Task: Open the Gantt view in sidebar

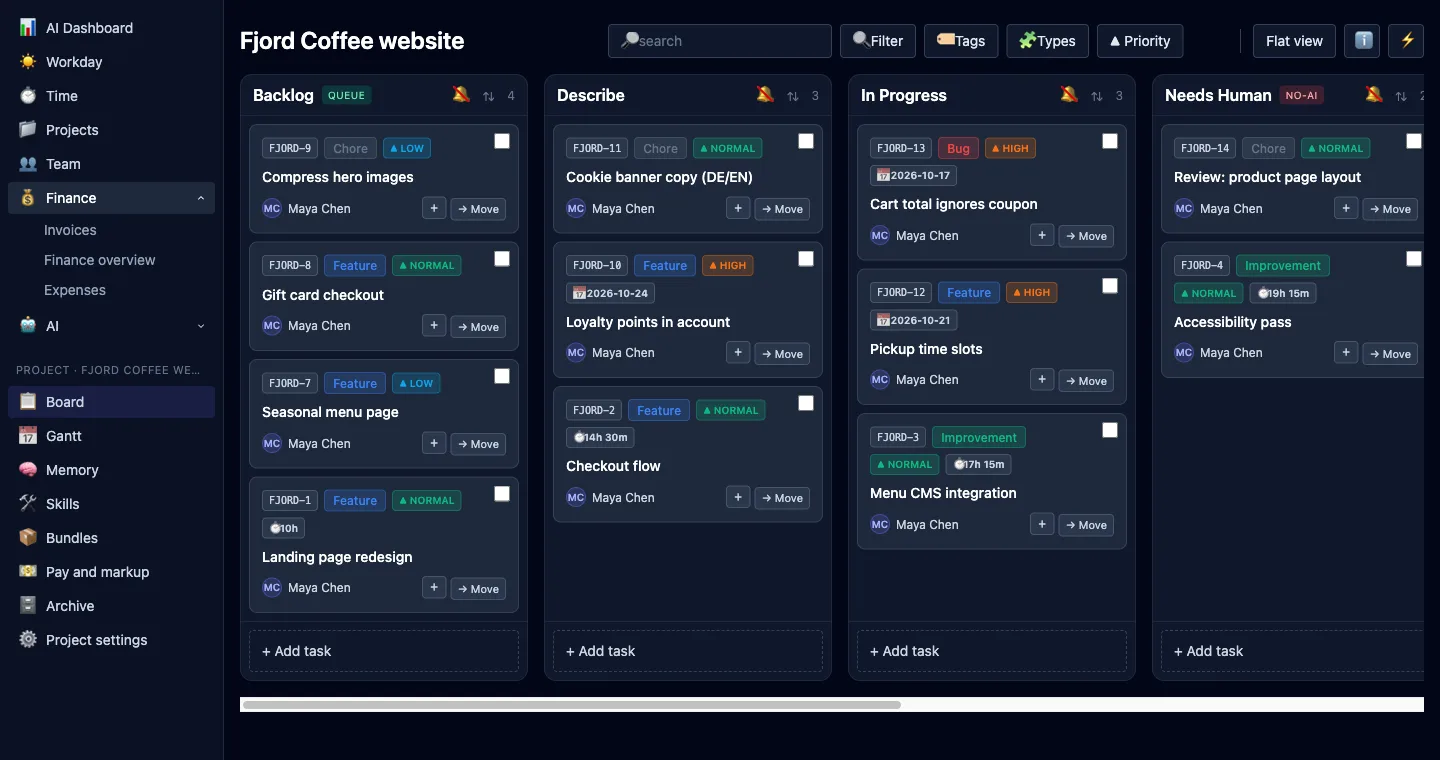Action: point(111,436)
